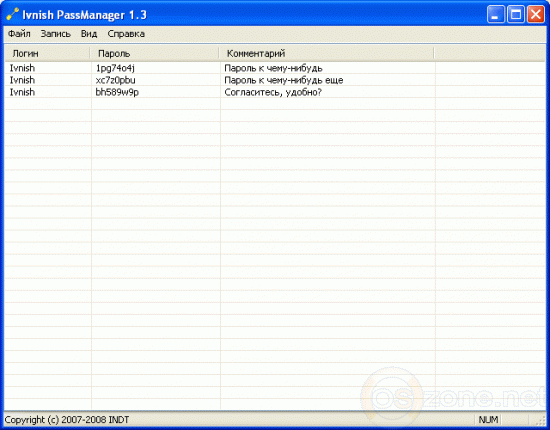The height and width of the screenshot is (430, 550).
Task: Click the Ivnish PassManager key icon in the title bar
Action: (13, 14)
